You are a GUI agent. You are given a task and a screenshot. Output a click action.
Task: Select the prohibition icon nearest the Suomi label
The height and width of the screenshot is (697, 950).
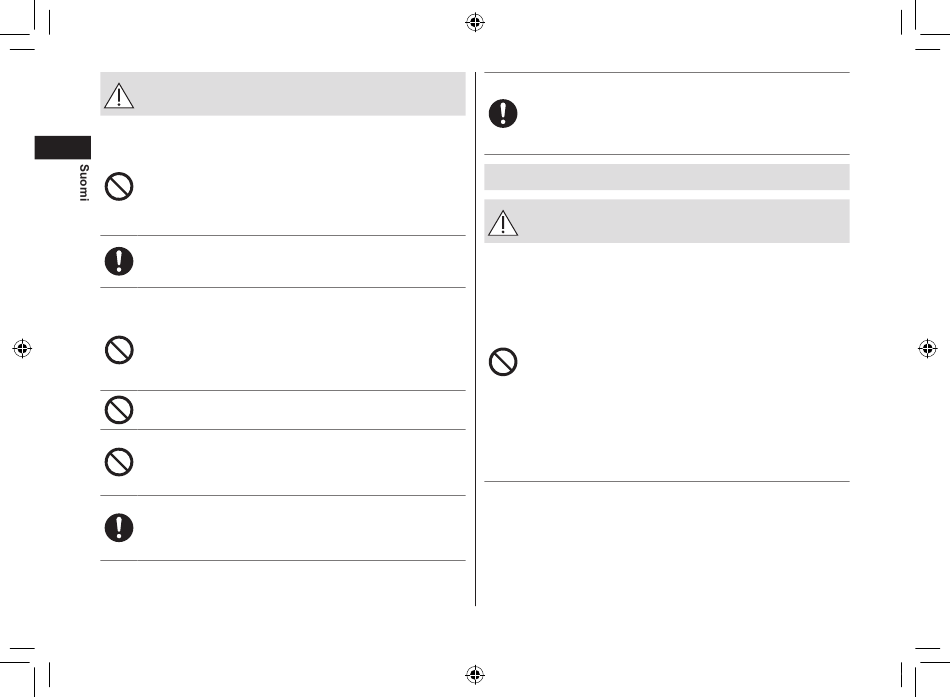pos(119,186)
